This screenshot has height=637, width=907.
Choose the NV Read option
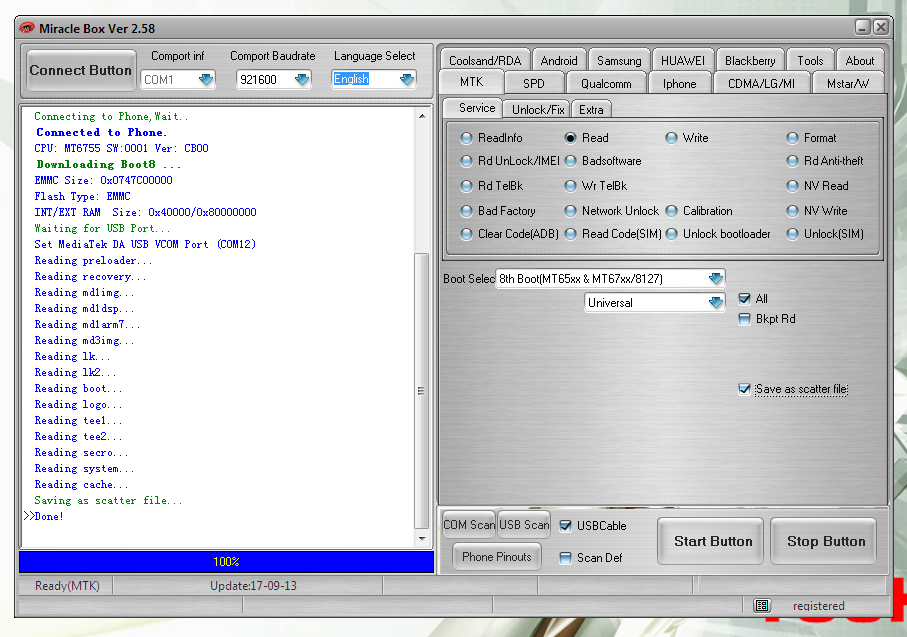817,186
